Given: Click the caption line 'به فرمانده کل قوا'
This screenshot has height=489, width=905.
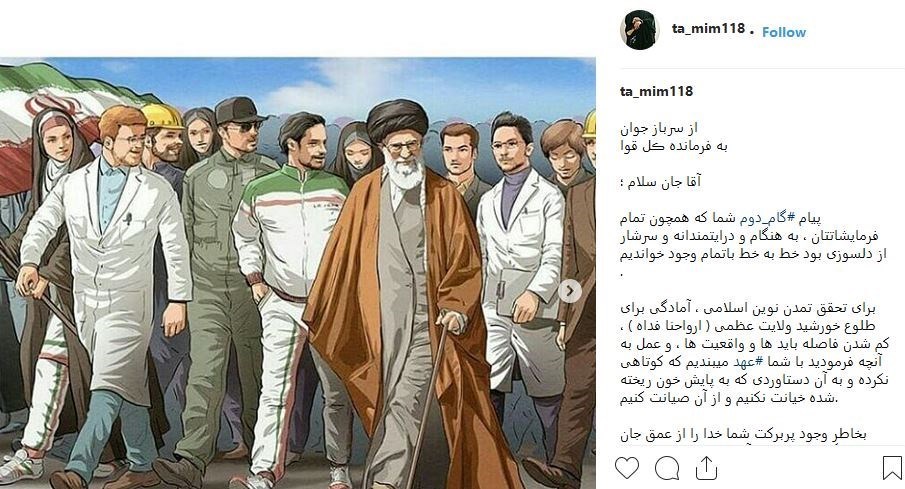Looking at the screenshot, I should 674,147.
